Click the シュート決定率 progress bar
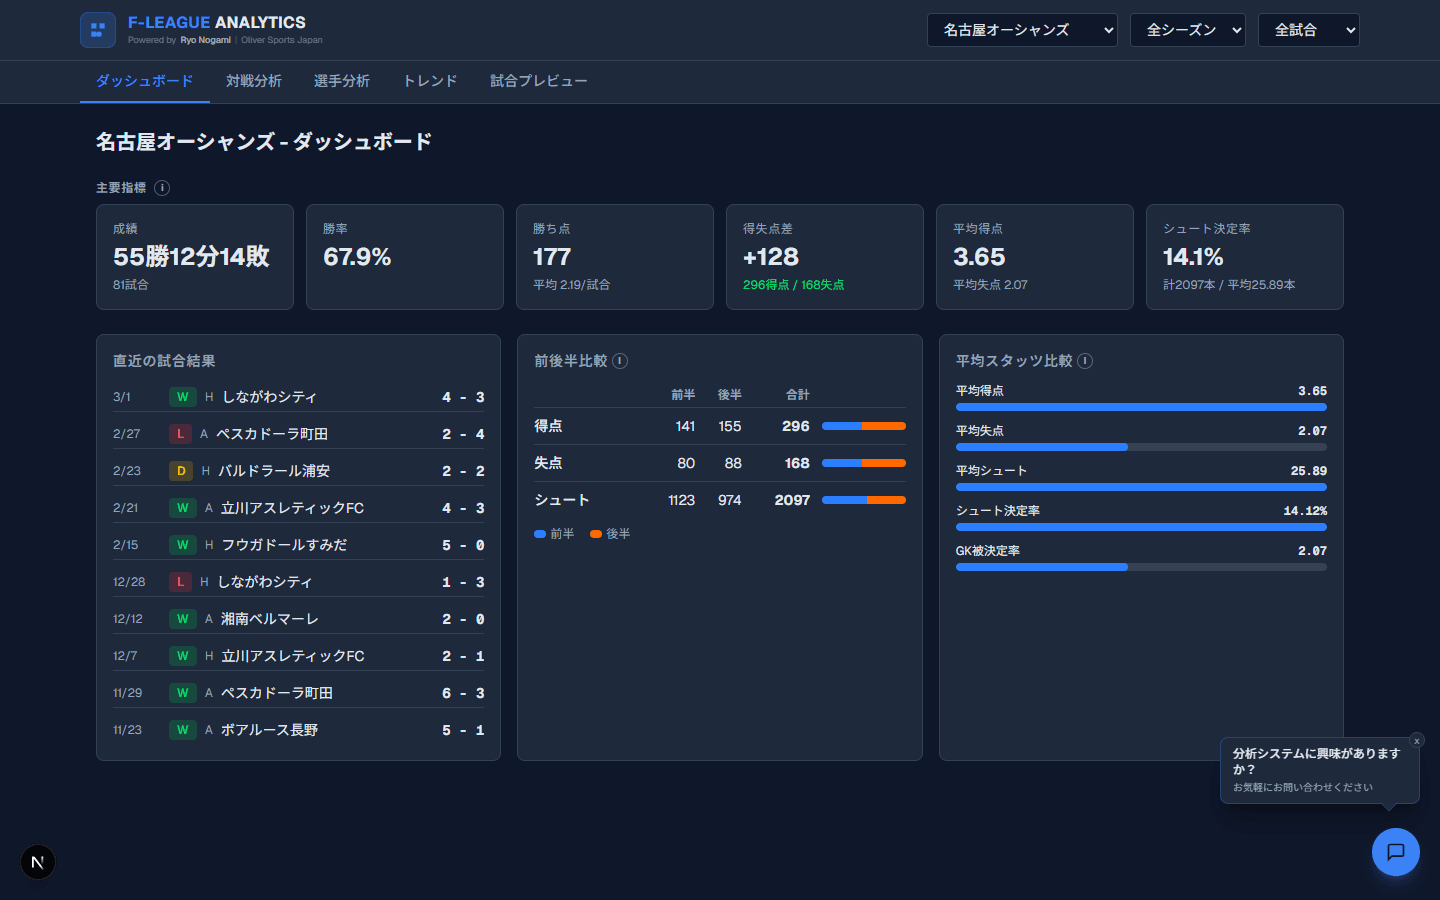The width and height of the screenshot is (1440, 900). (x=1141, y=527)
